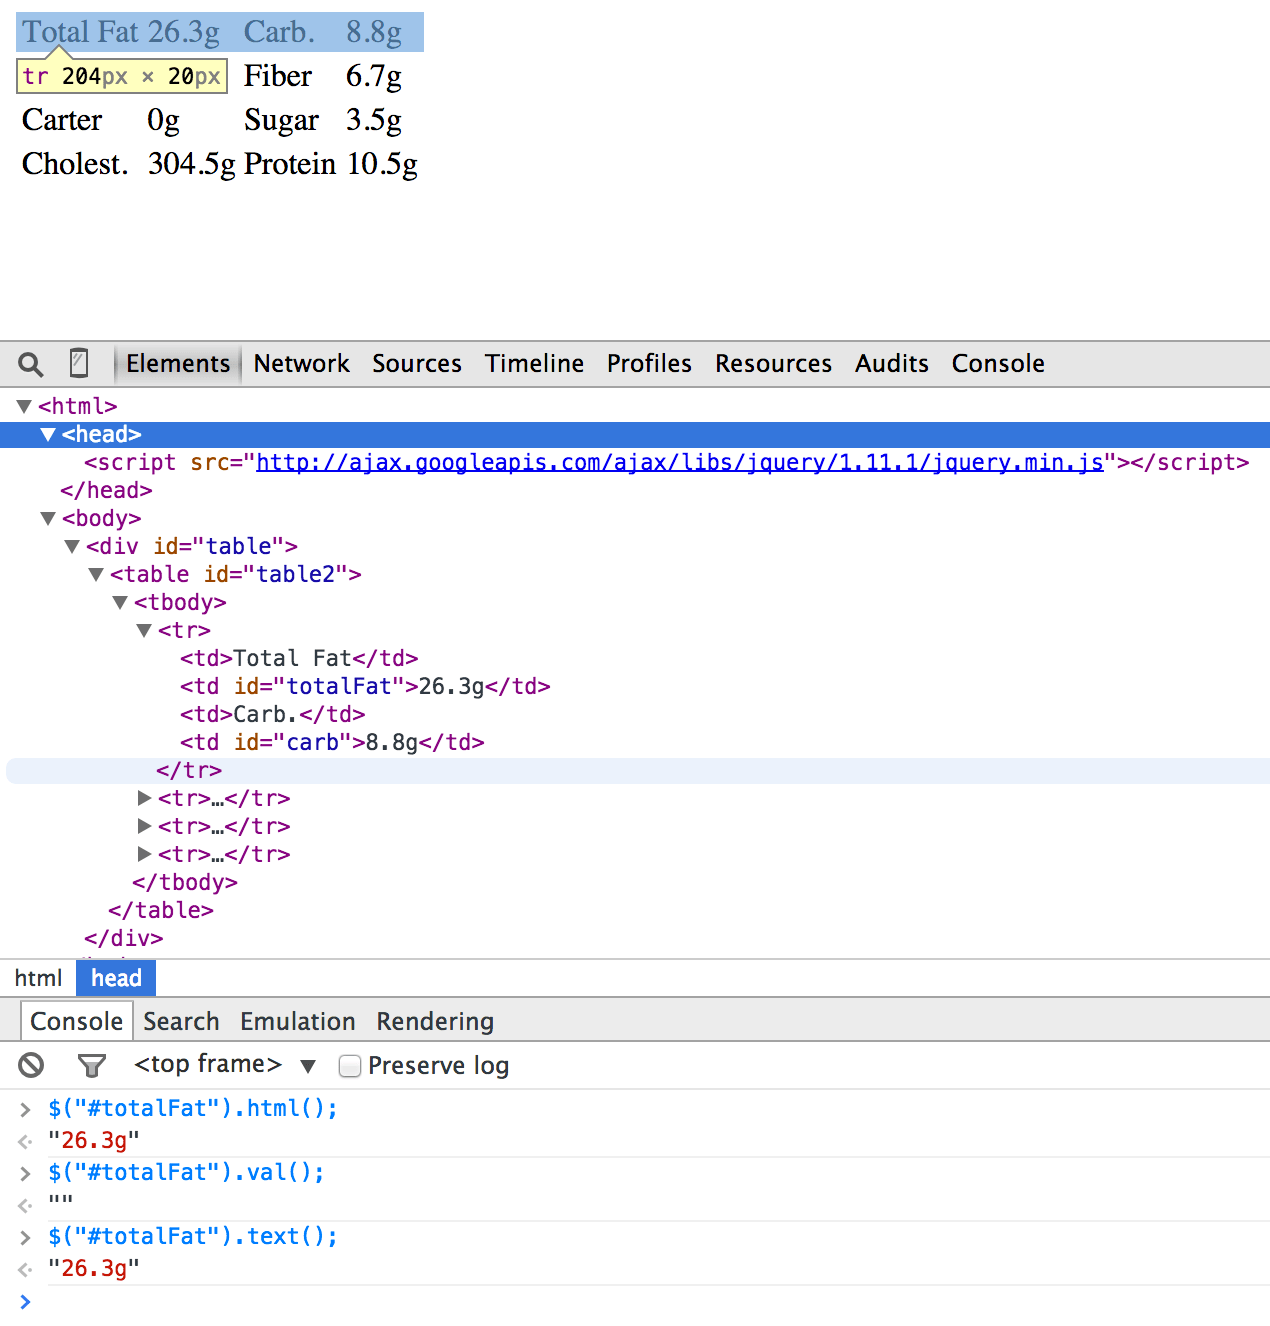Image resolution: width=1270 pixels, height=1326 pixels.
Task: Click the $("#totalFat").text(); console entry
Action: pos(193,1236)
